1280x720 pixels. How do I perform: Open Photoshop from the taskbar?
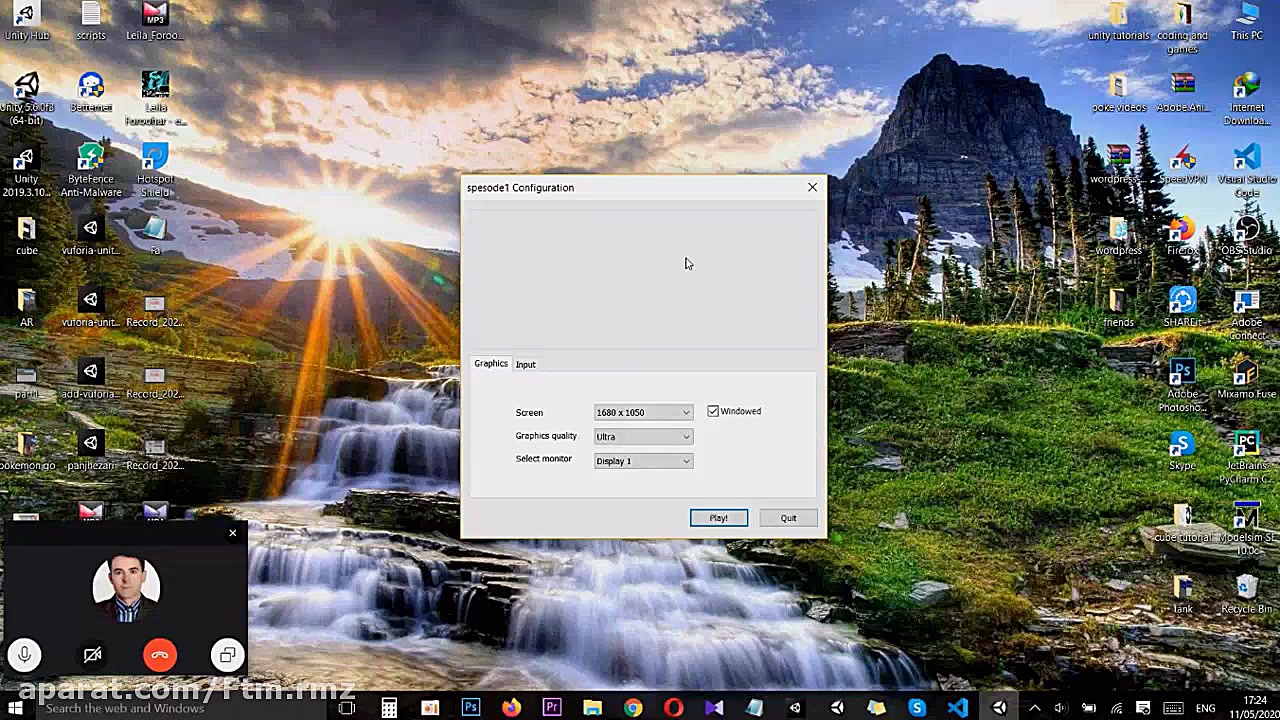click(x=471, y=708)
